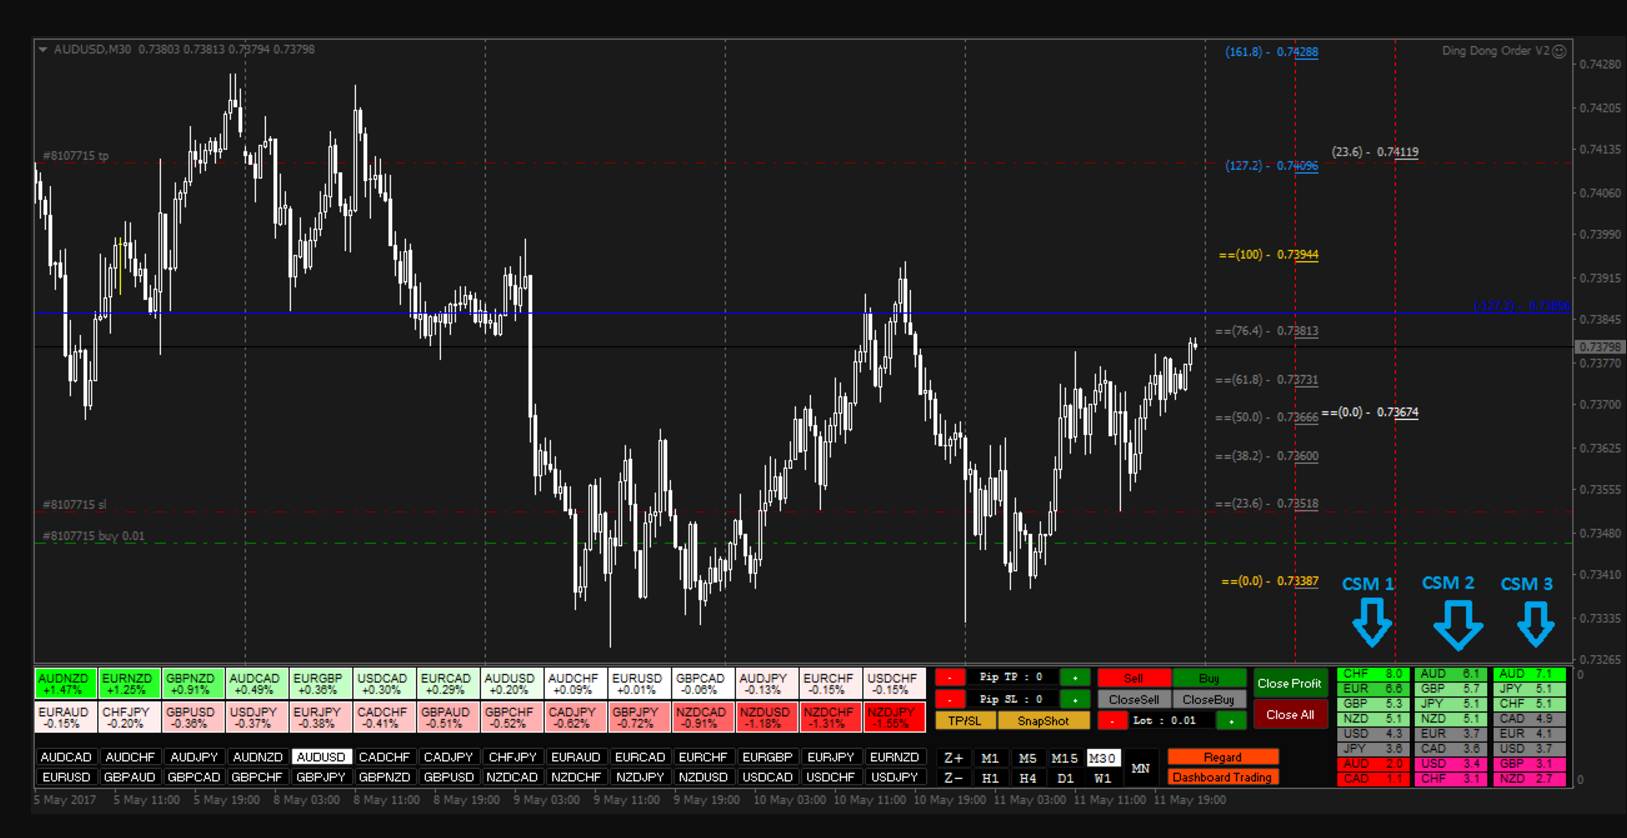Click the smiley icon next to Ding Dong Order V2
Viewport: 1627px width, 838px height.
pos(1560,51)
